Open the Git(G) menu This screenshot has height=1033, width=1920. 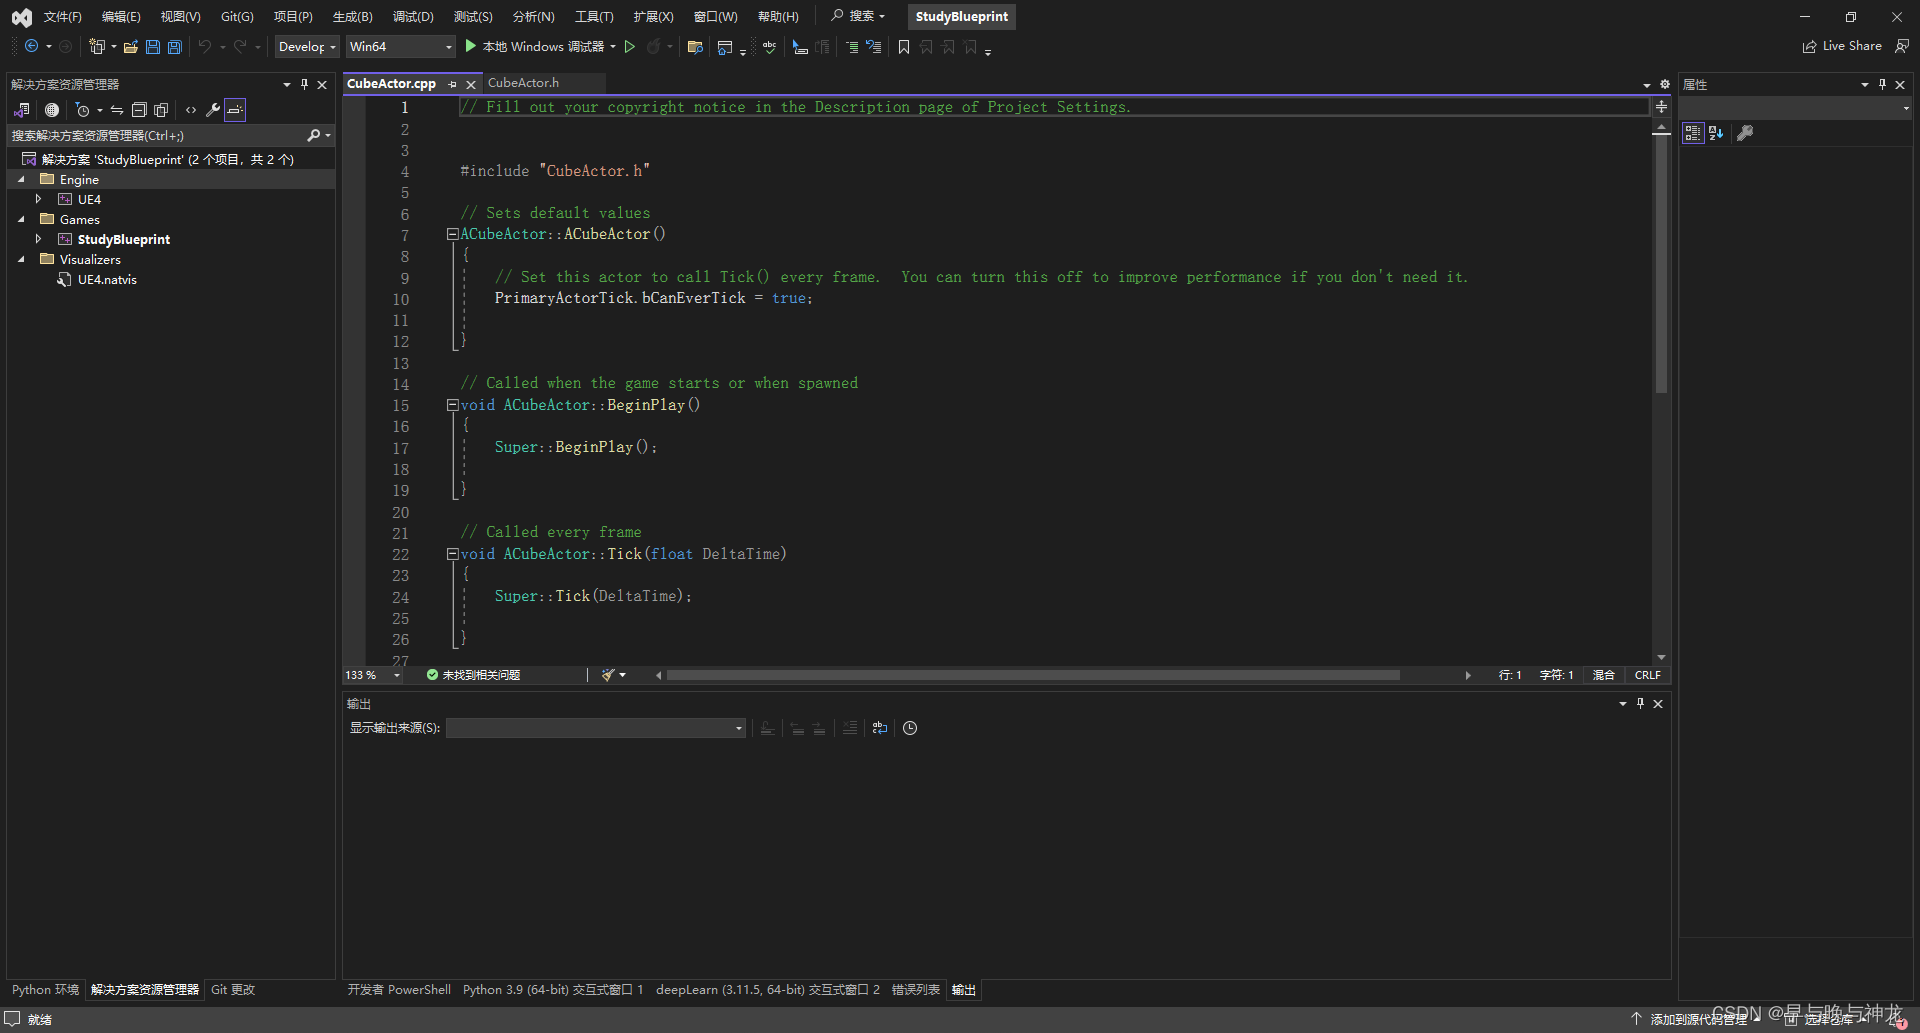(x=237, y=17)
